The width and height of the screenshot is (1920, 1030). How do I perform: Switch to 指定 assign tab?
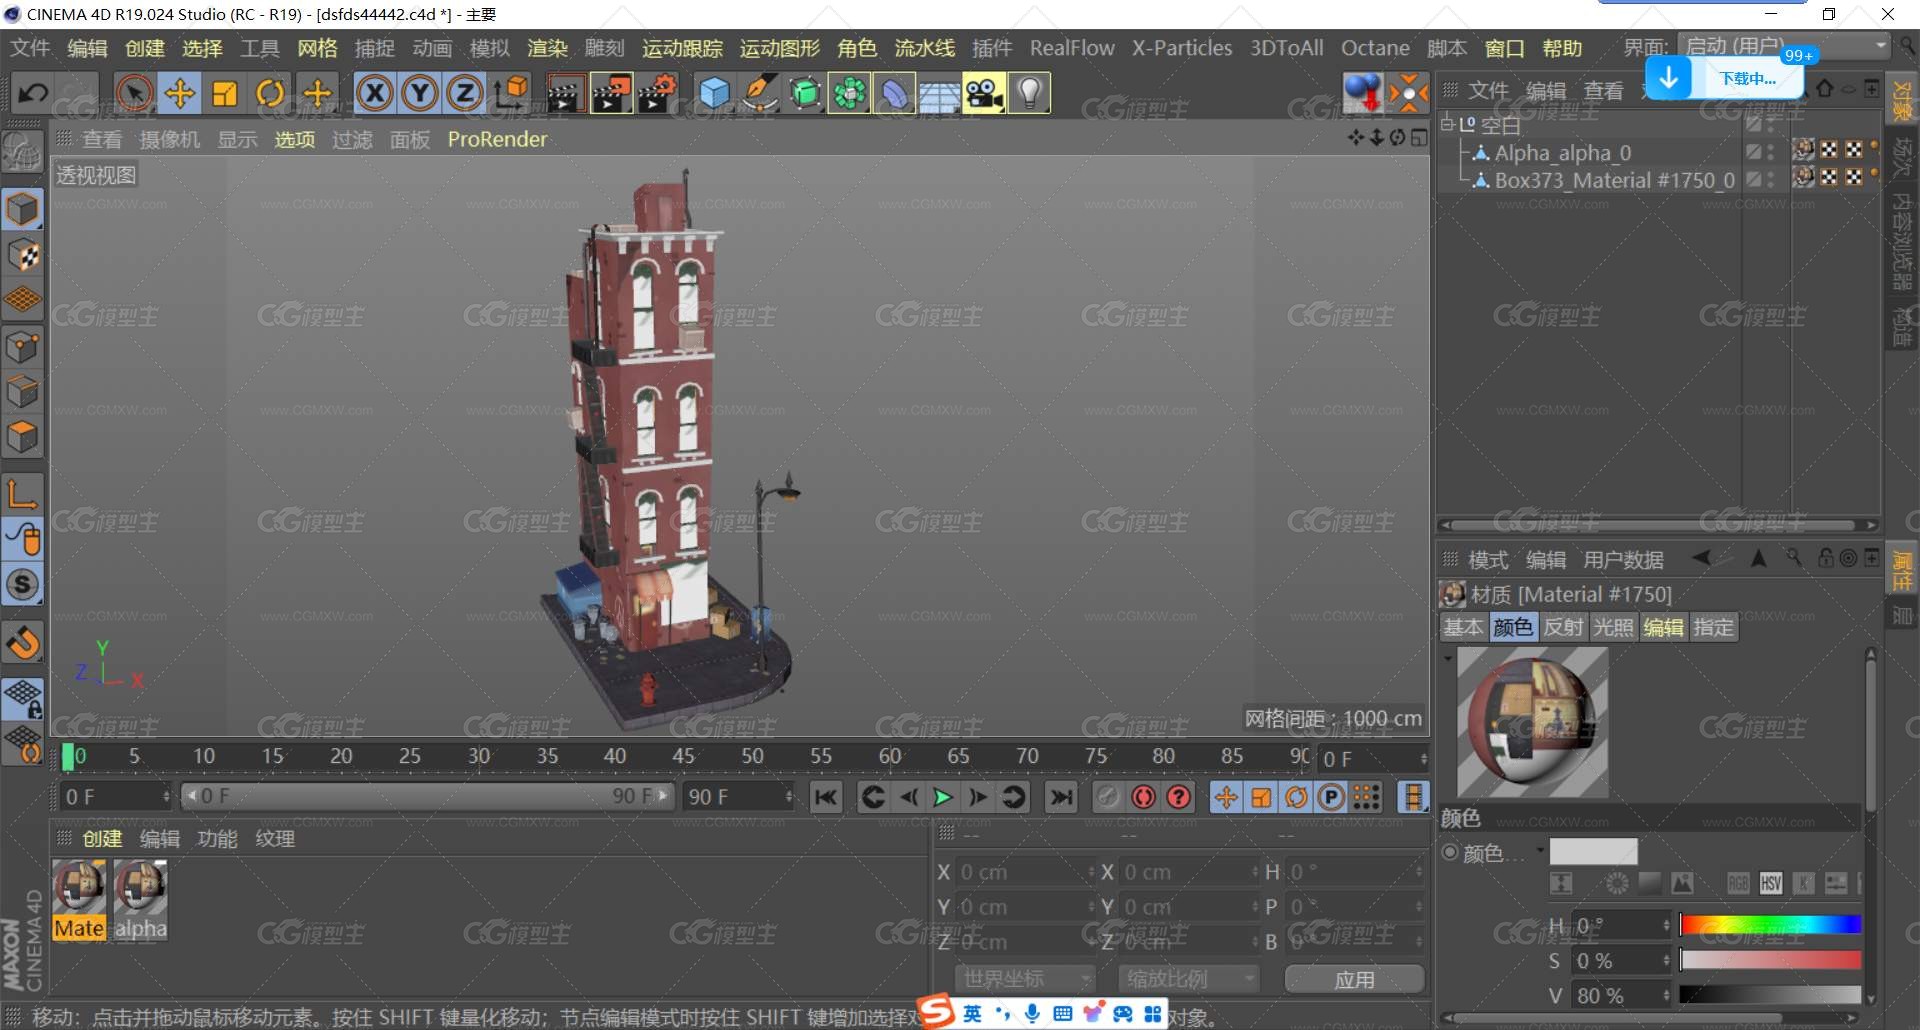click(x=1714, y=627)
